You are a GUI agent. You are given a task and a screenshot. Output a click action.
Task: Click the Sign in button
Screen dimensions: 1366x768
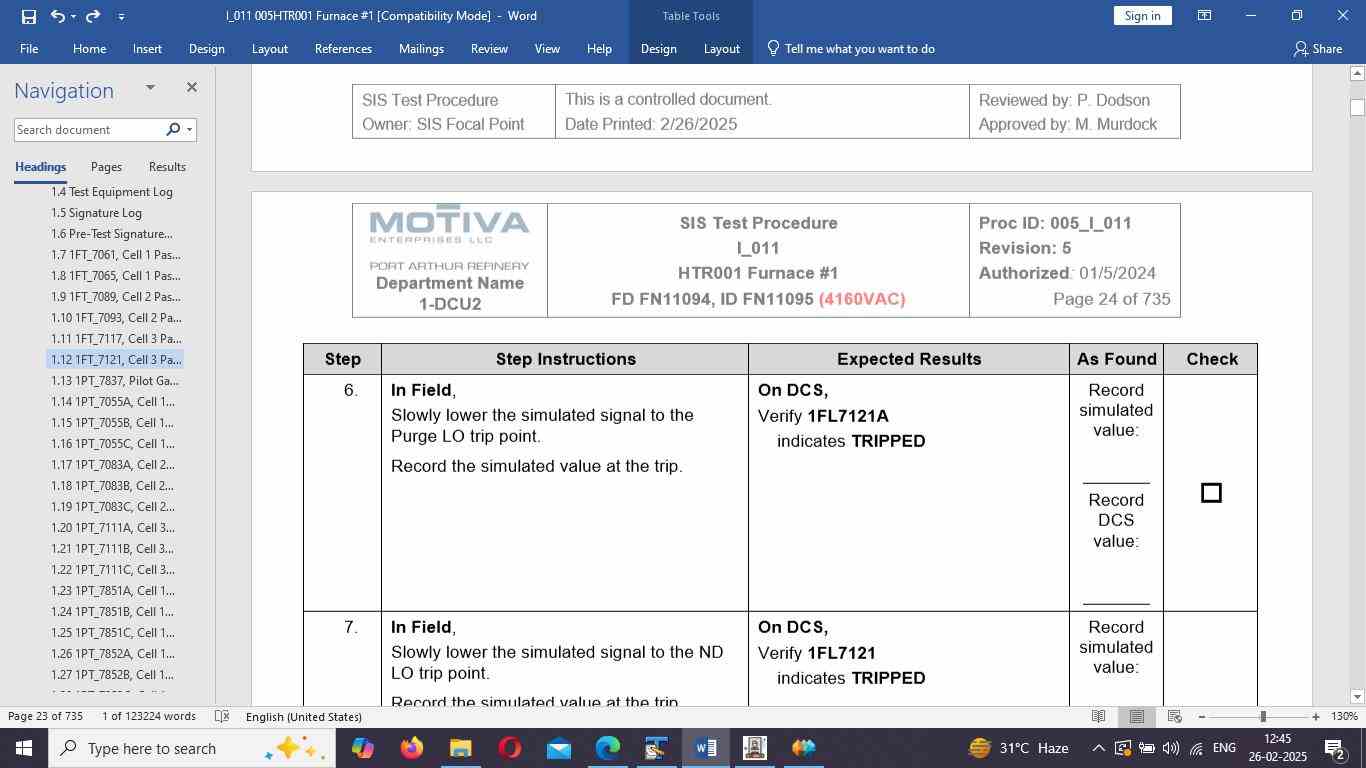[x=1142, y=16]
